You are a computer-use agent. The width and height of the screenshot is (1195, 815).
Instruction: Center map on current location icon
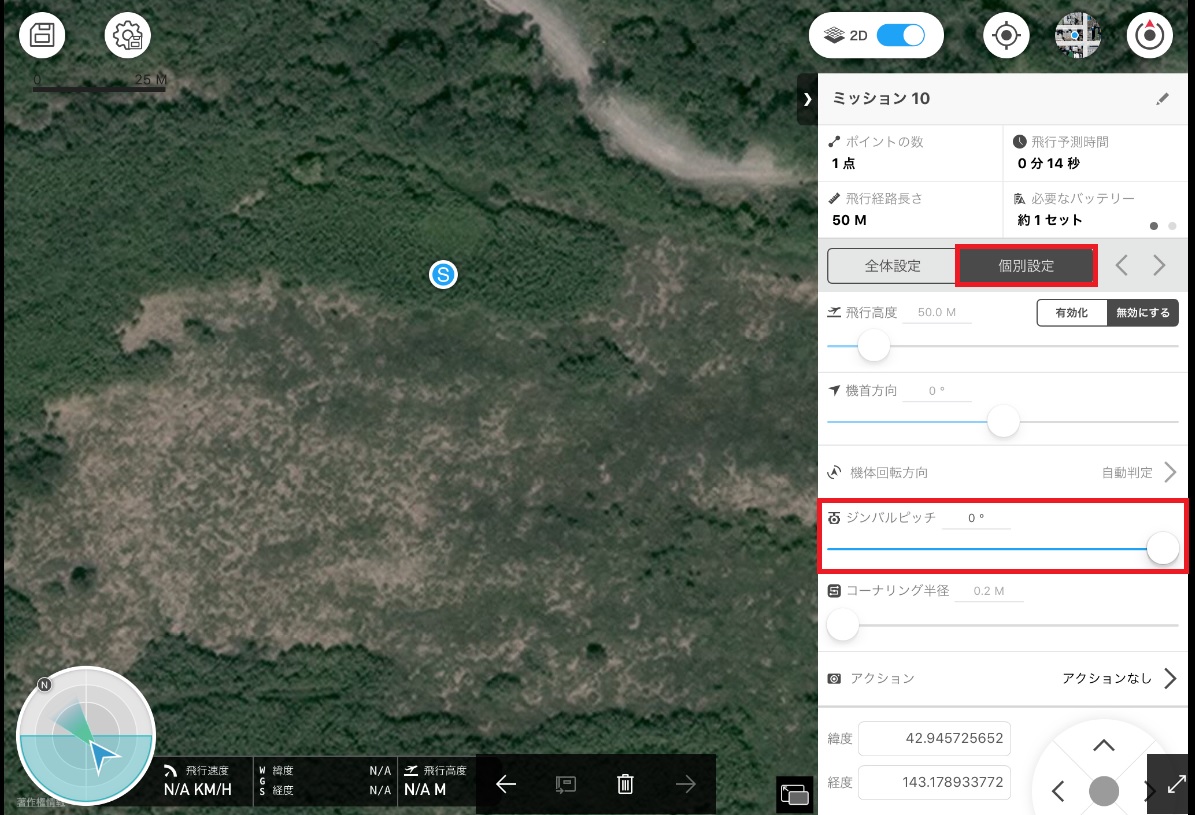1006,35
